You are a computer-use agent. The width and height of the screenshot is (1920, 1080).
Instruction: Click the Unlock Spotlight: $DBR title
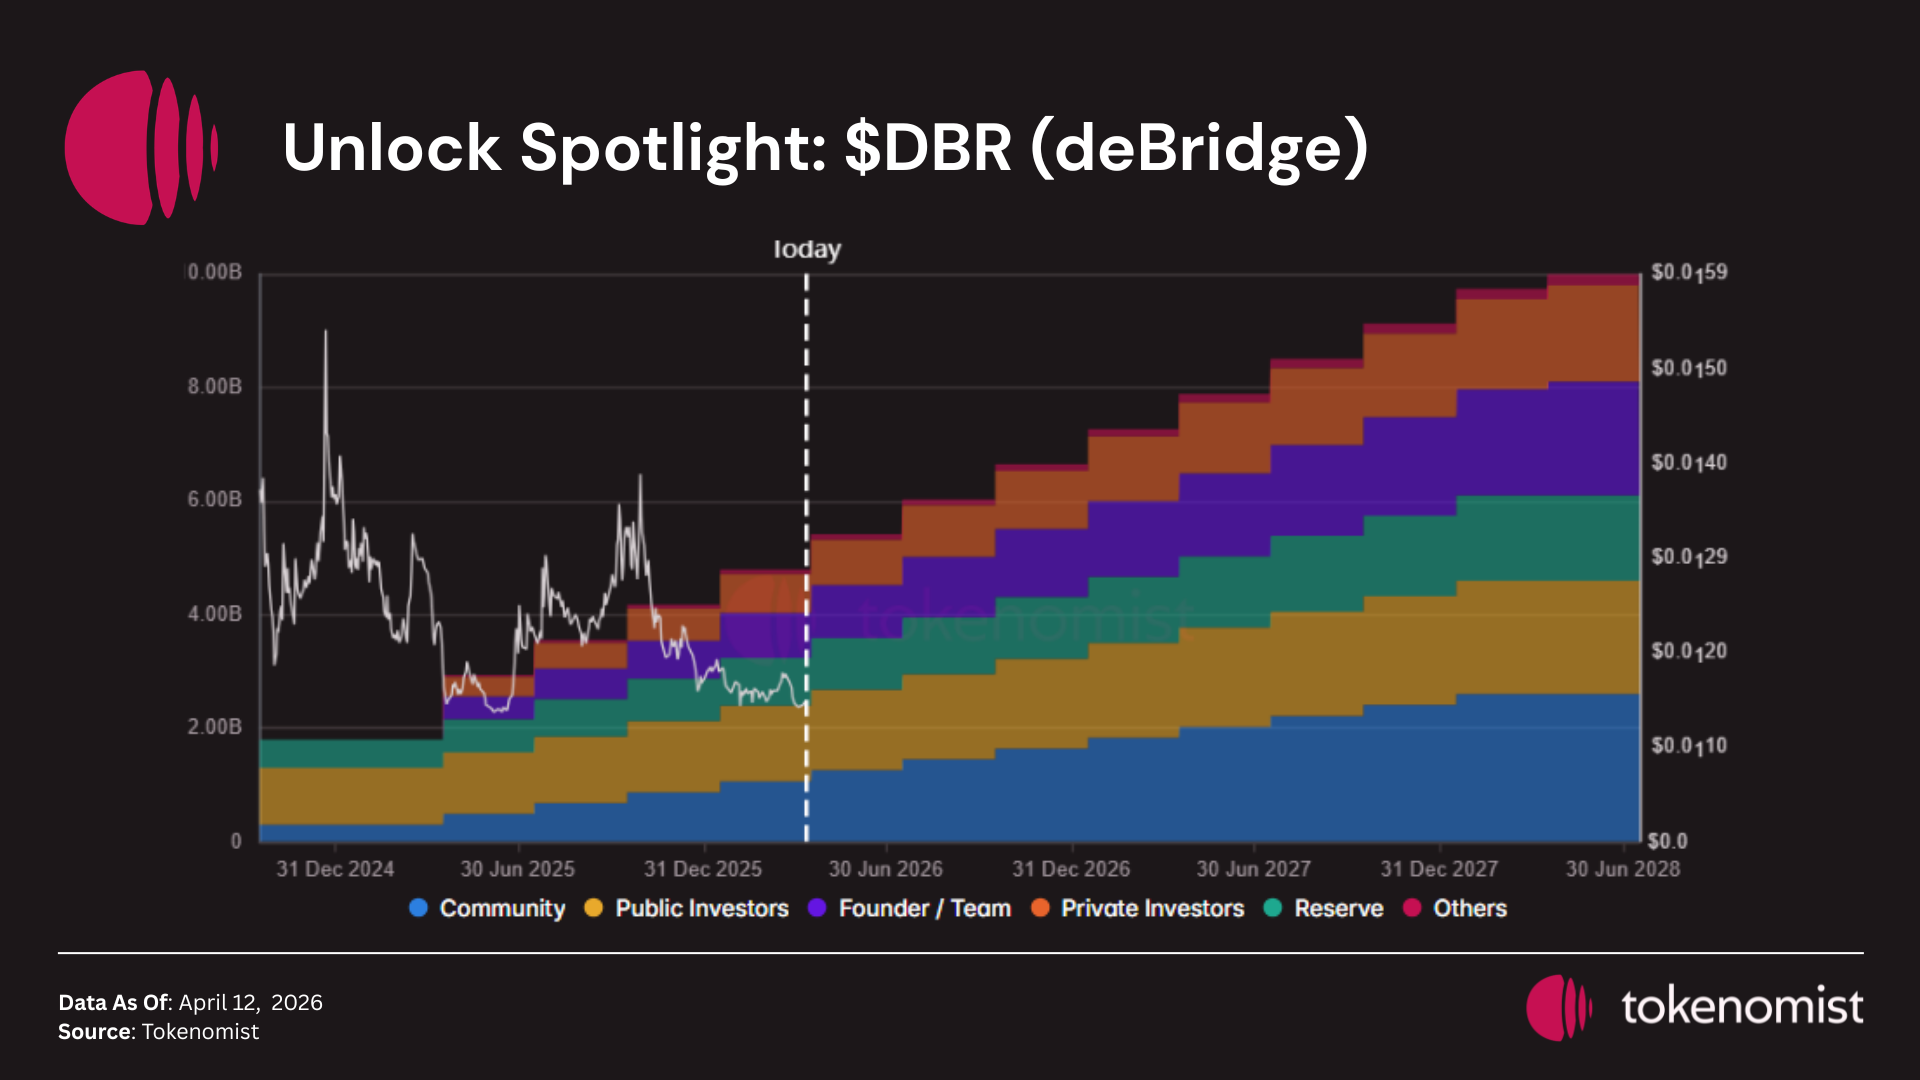pos(825,148)
